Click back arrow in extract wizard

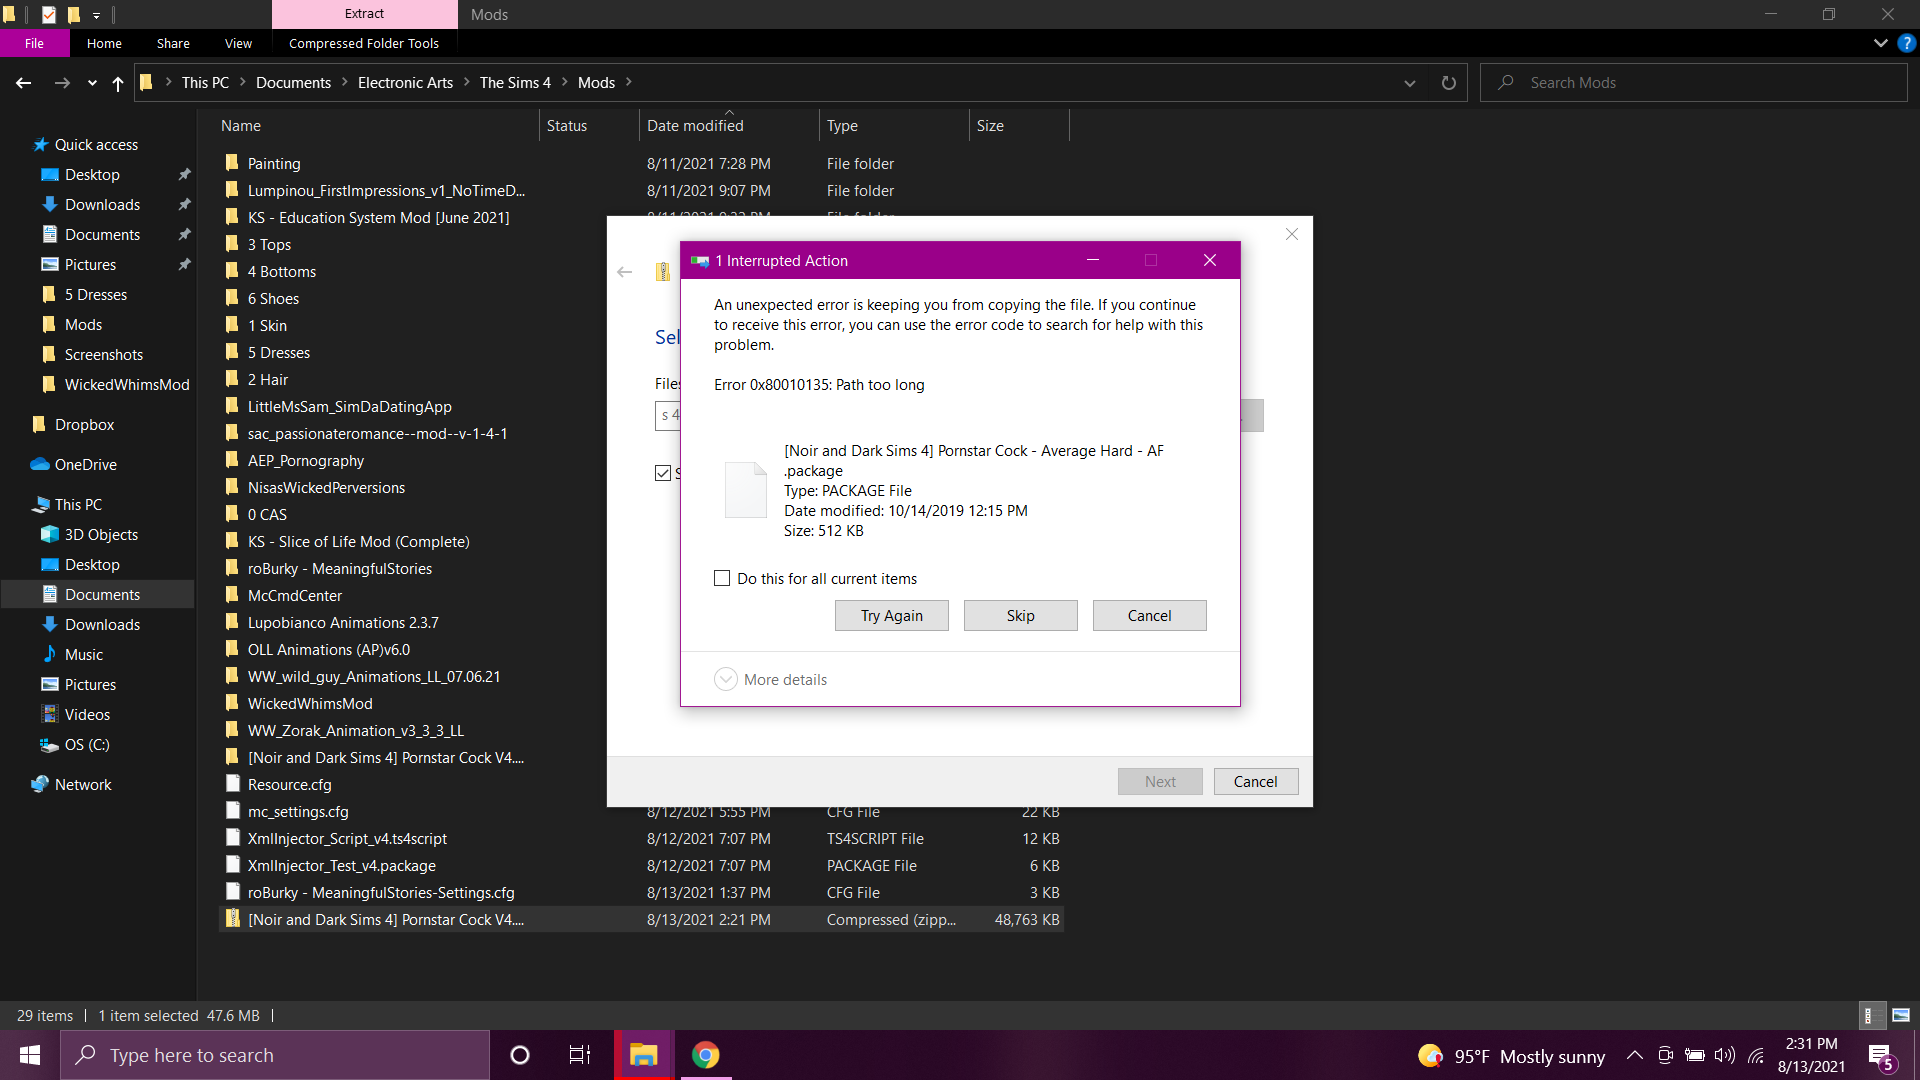click(x=625, y=272)
